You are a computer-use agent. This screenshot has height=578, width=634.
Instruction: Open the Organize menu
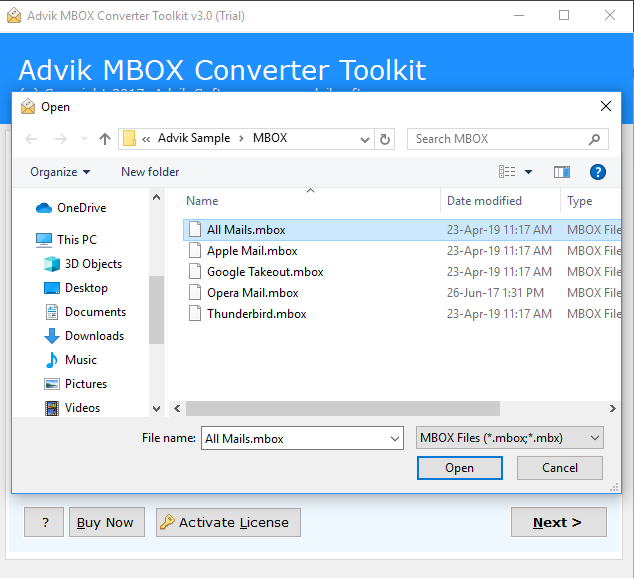tap(60, 172)
